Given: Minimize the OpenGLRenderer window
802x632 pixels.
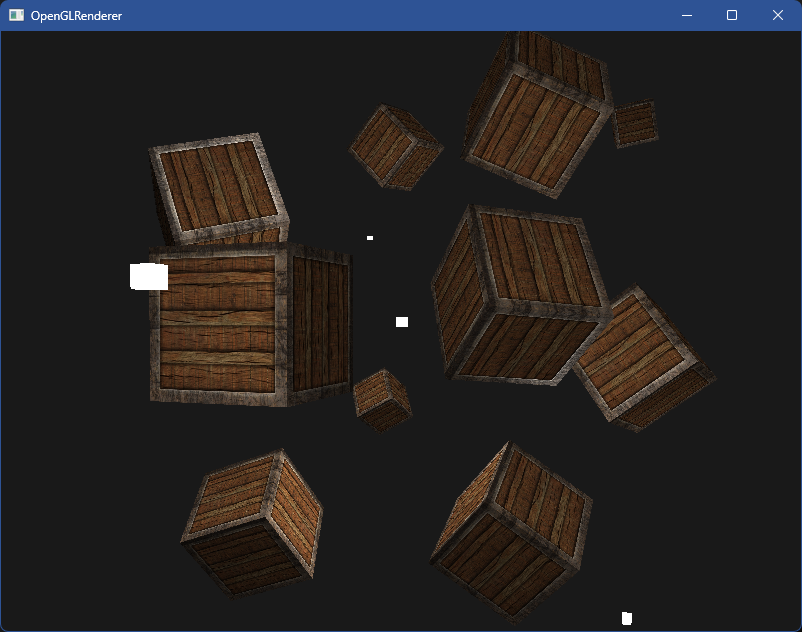Looking at the screenshot, I should (x=687, y=15).
